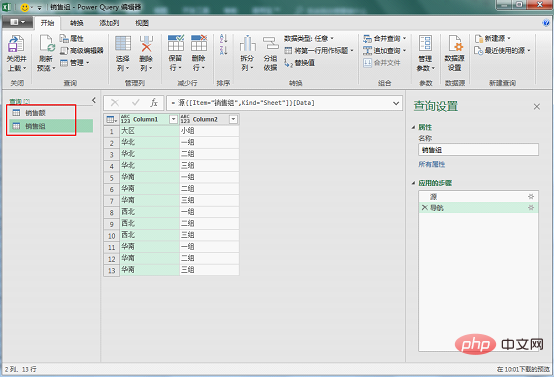Cancel formula edit with the X icon
The width and height of the screenshot is (554, 377).
click(x=115, y=103)
